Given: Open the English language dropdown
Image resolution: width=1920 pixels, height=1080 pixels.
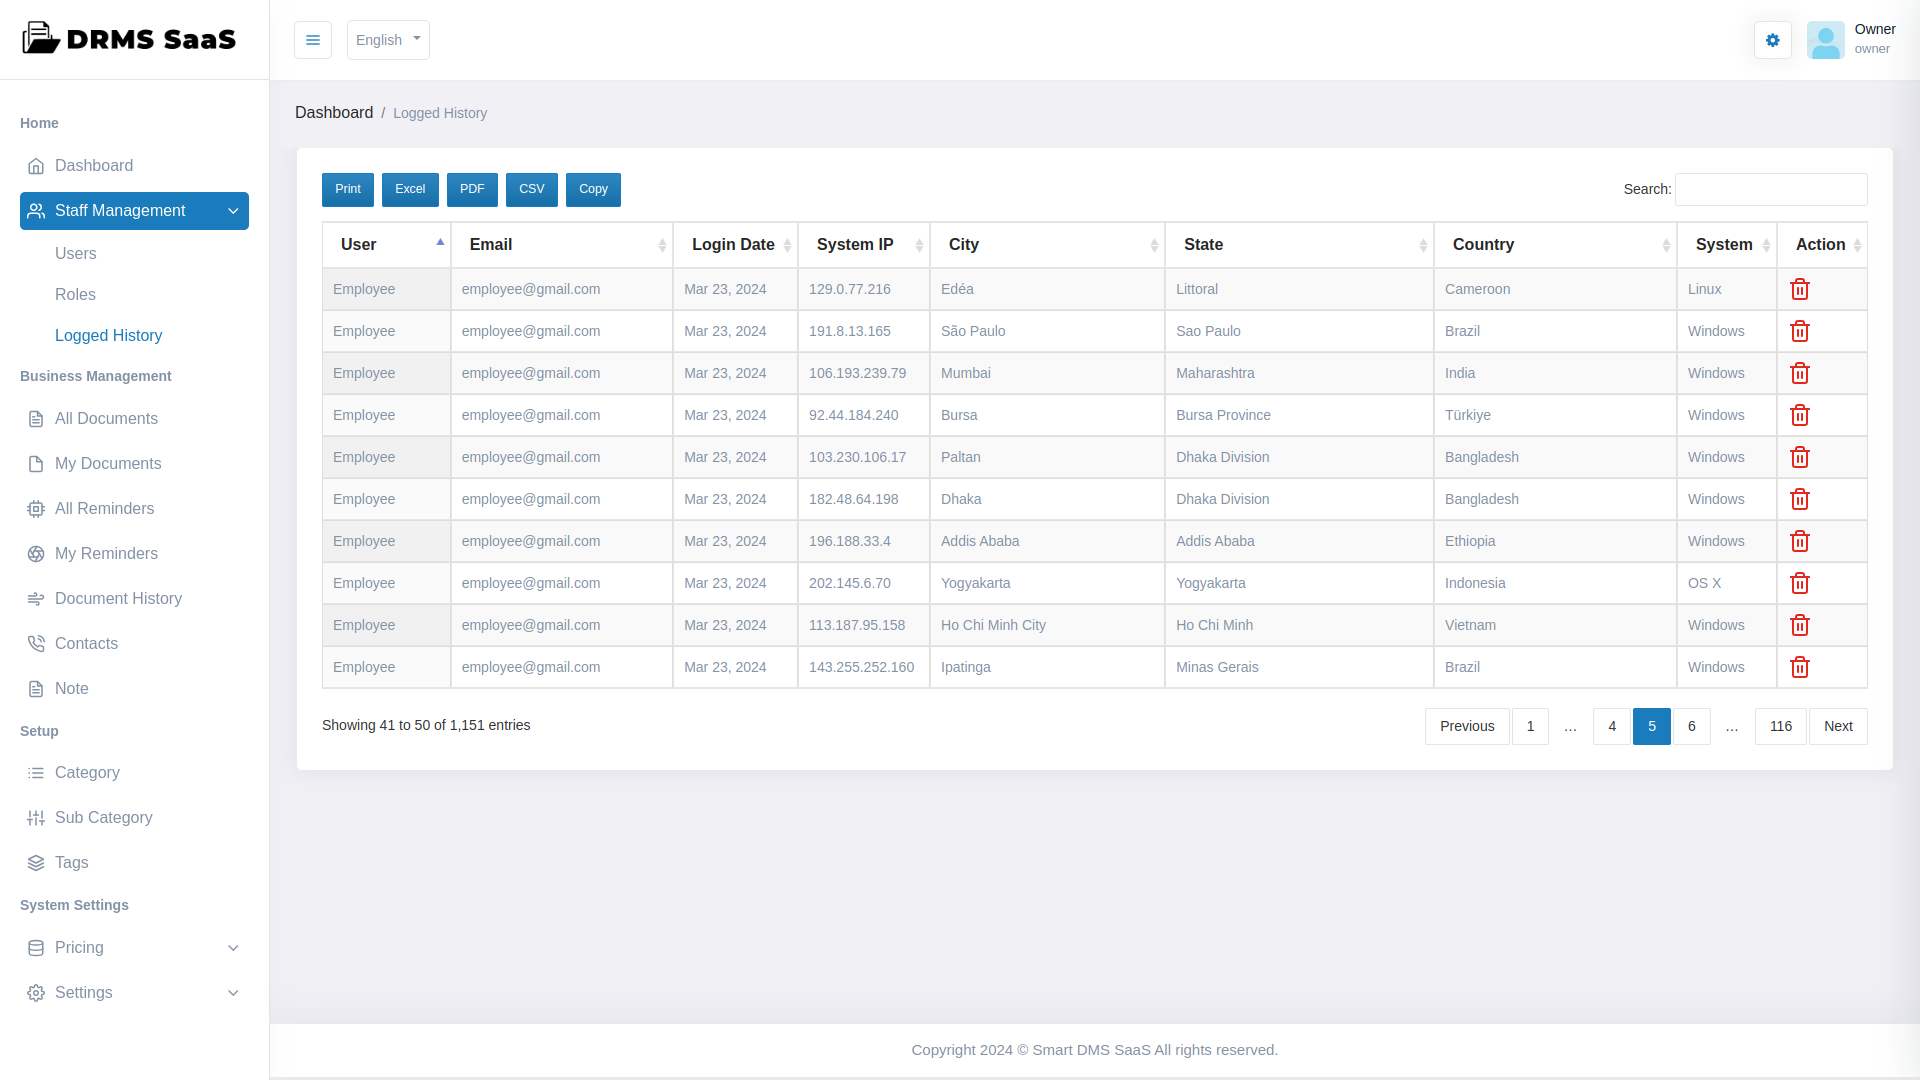Looking at the screenshot, I should (x=388, y=40).
